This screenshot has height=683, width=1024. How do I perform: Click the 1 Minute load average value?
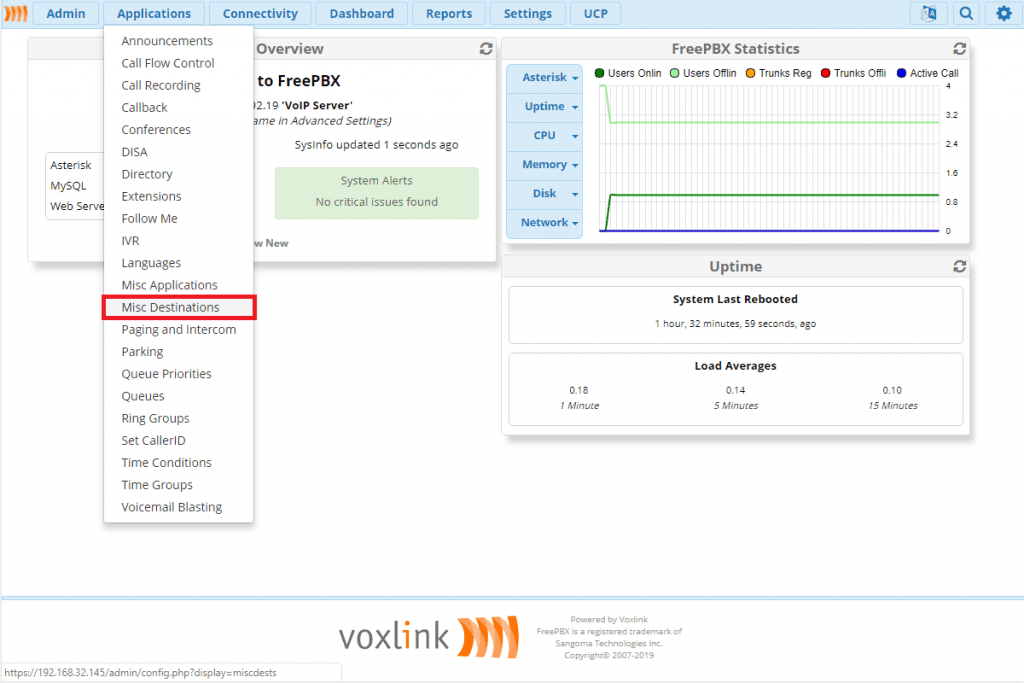click(579, 390)
